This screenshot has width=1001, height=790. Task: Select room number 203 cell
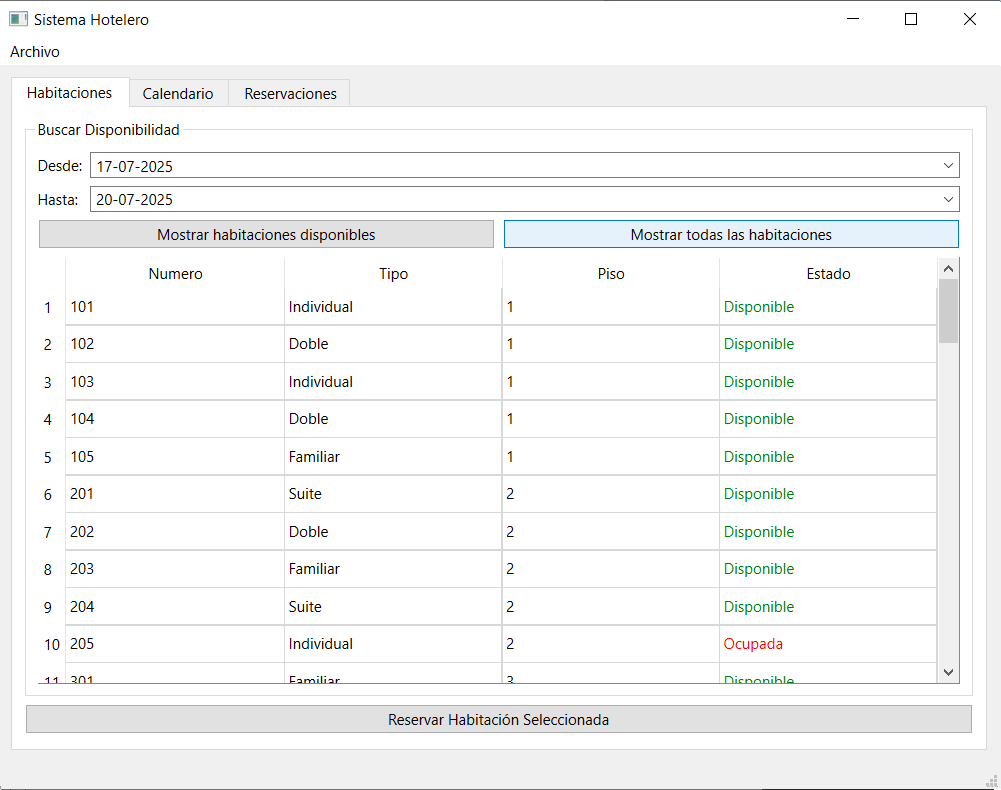point(175,568)
